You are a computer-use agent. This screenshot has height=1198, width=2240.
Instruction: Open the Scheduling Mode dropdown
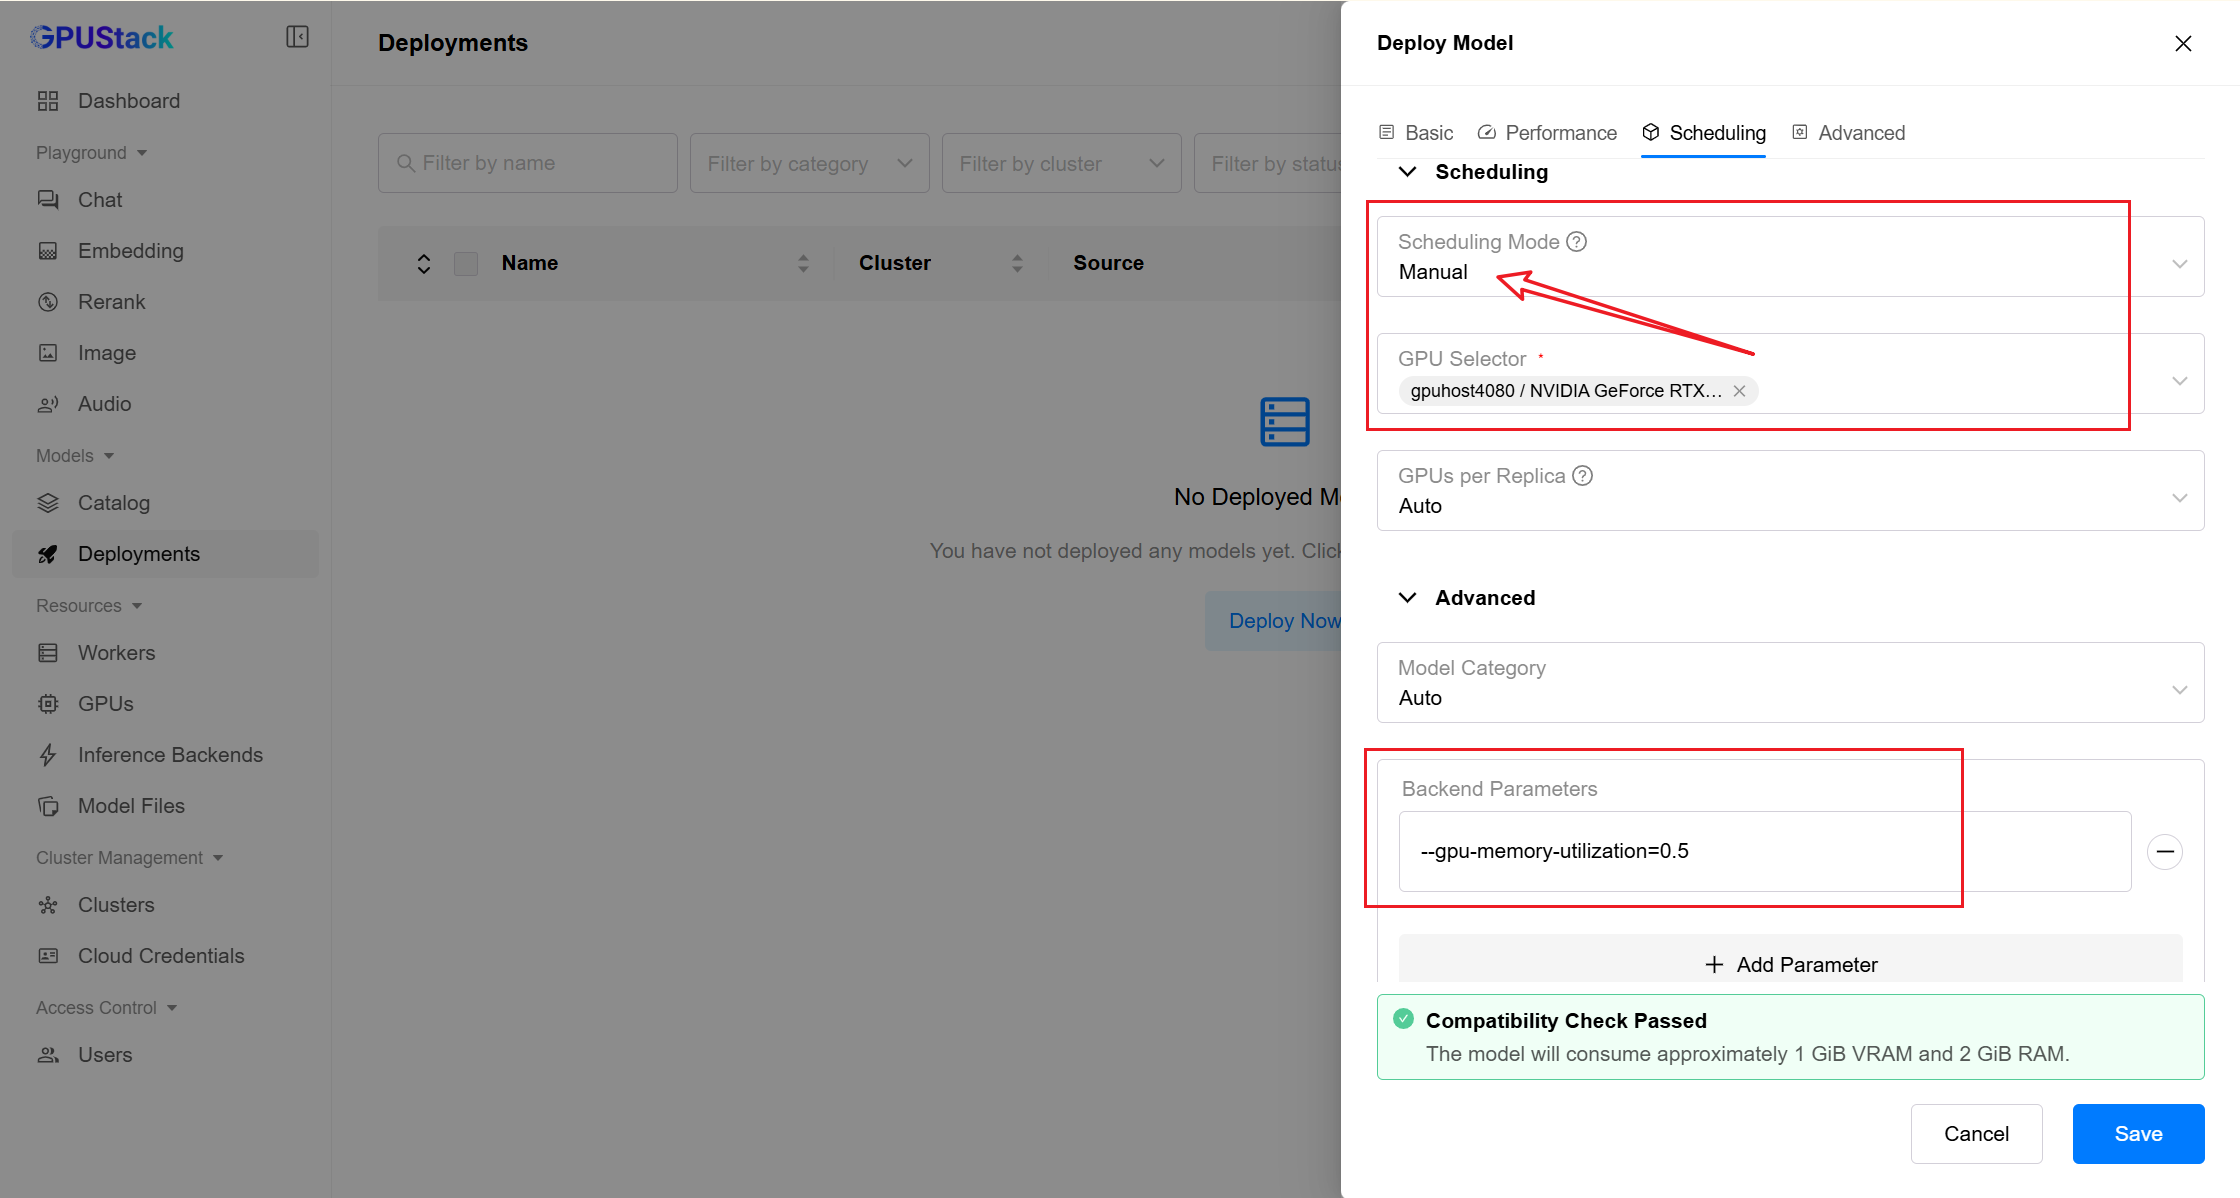pyautogui.click(x=1790, y=257)
